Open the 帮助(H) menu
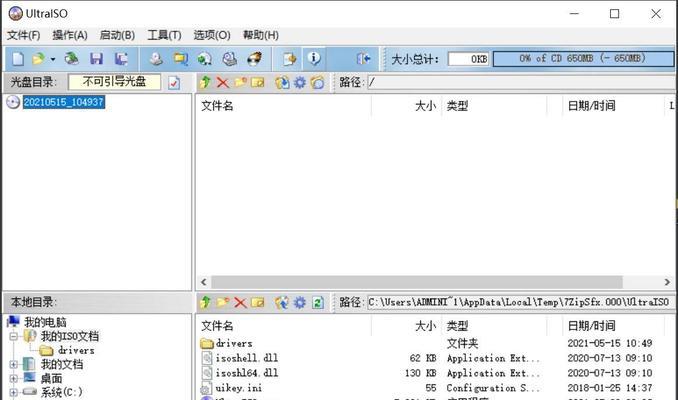 [x=260, y=35]
